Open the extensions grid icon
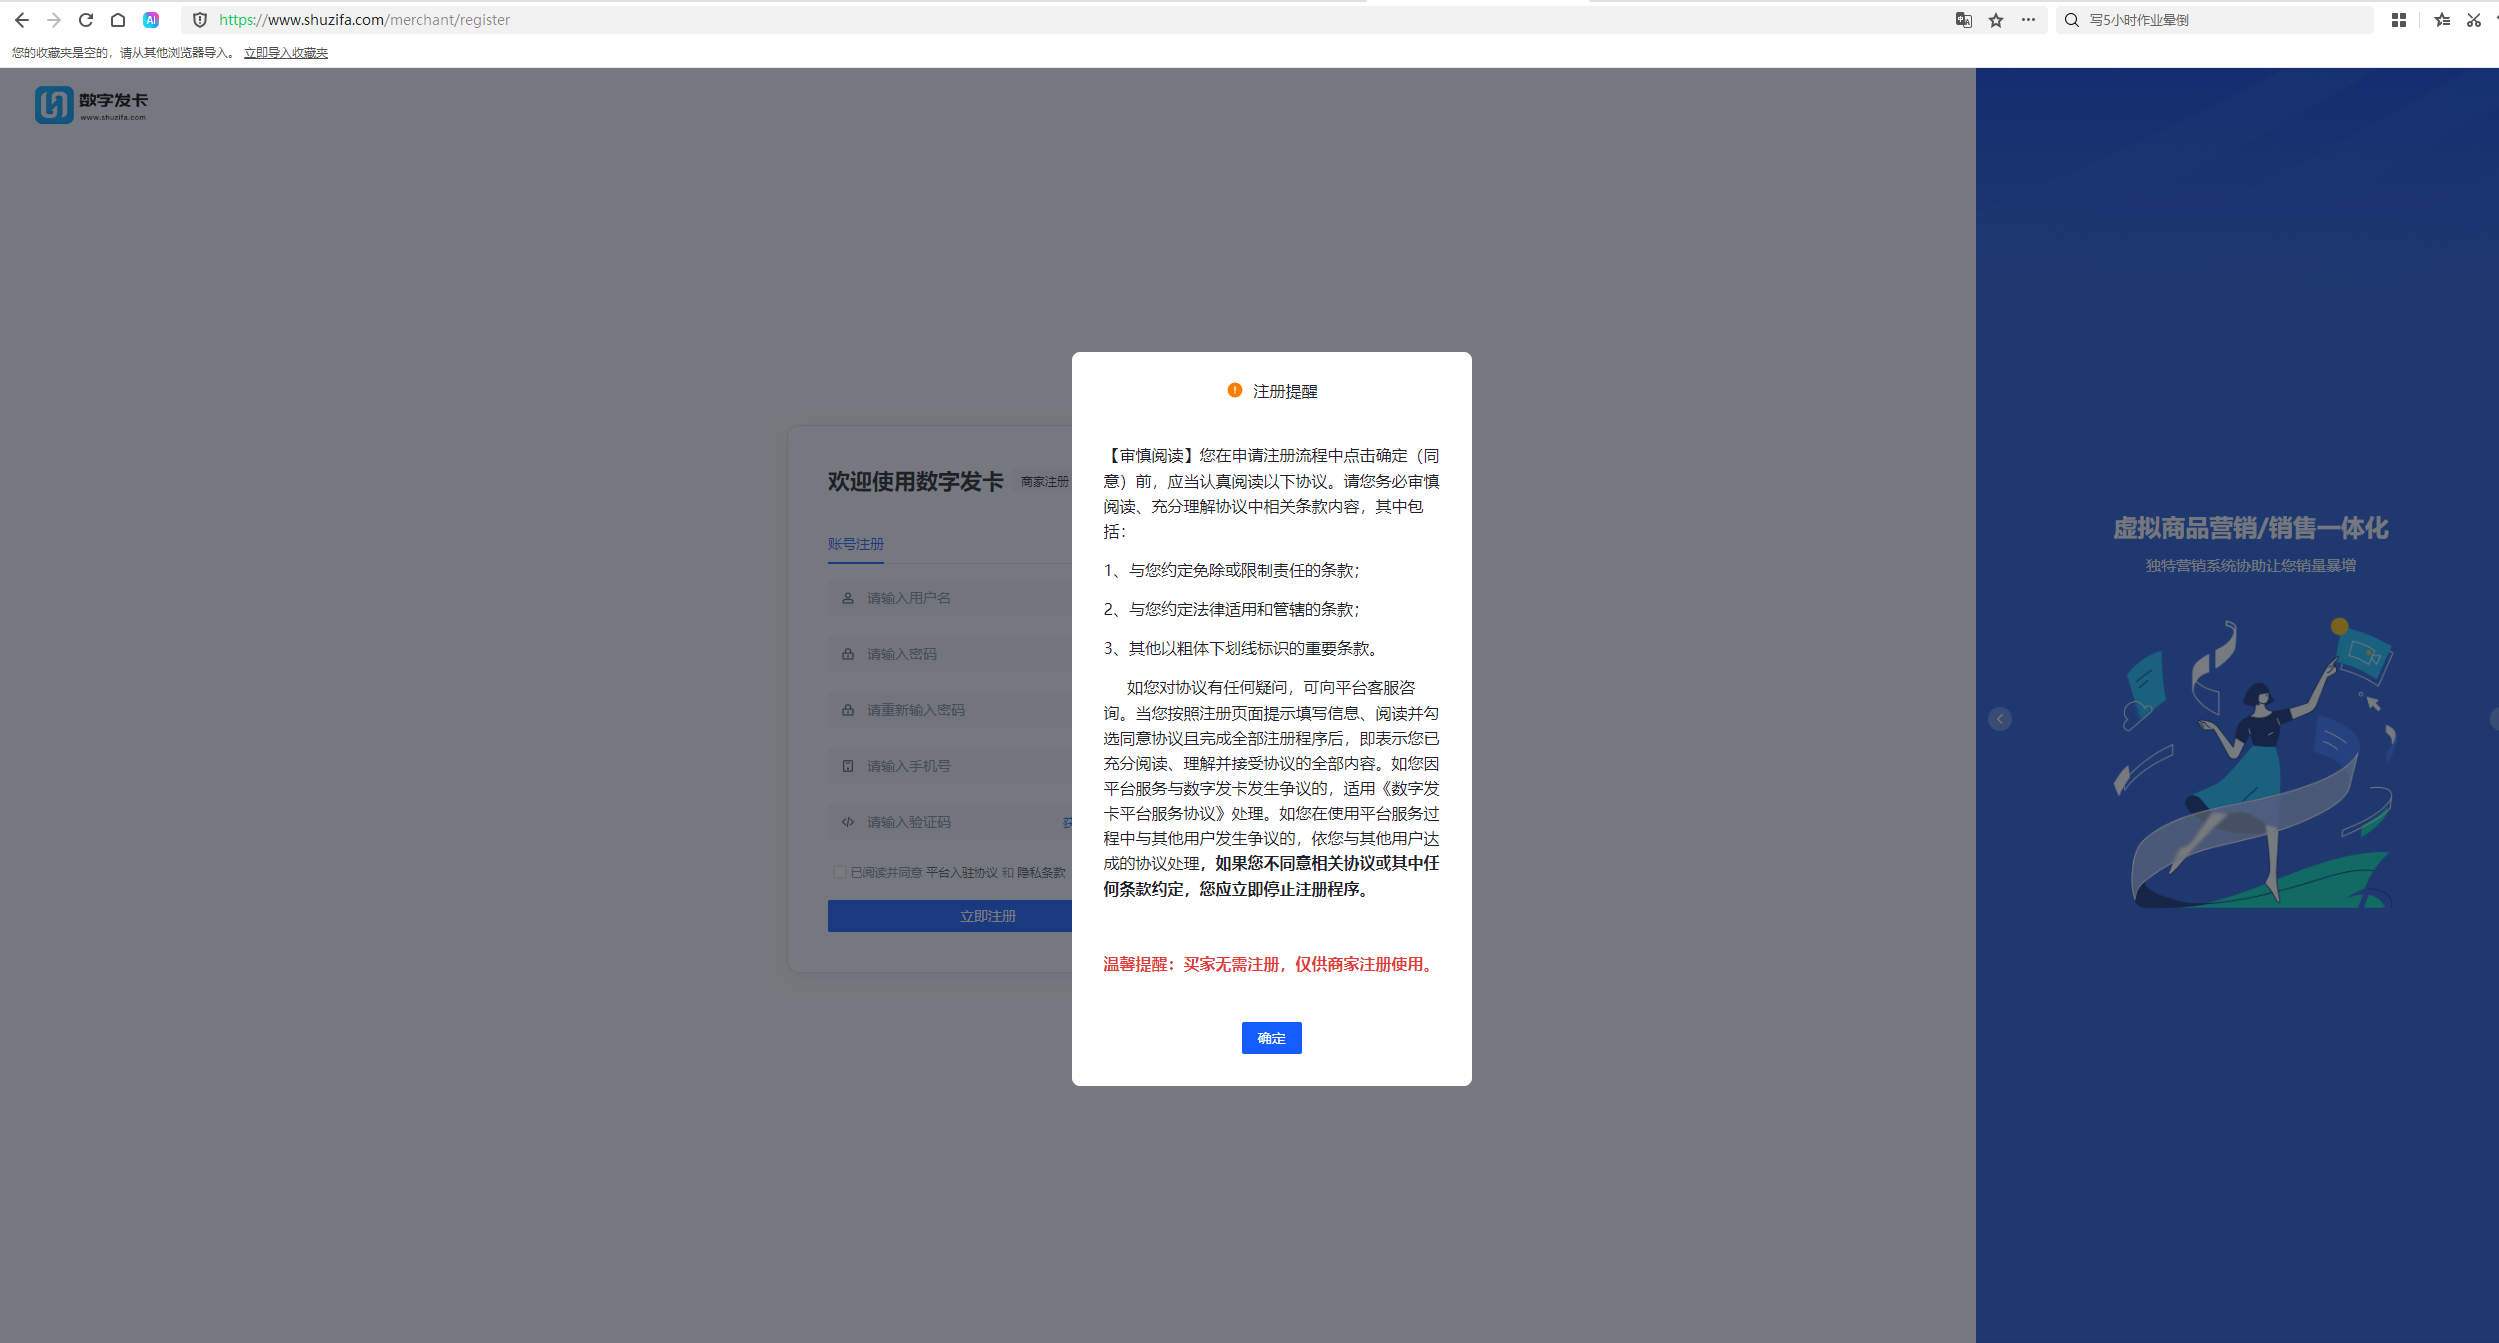Viewport: 2499px width, 1343px height. click(x=2399, y=20)
